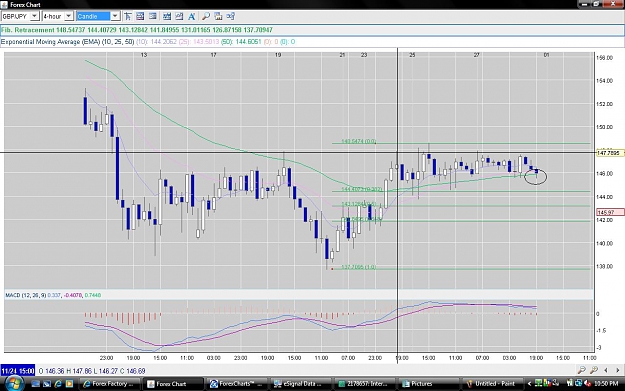Click the OHLC values in status bar
The width and height of the screenshot is (625, 391).
point(92,371)
